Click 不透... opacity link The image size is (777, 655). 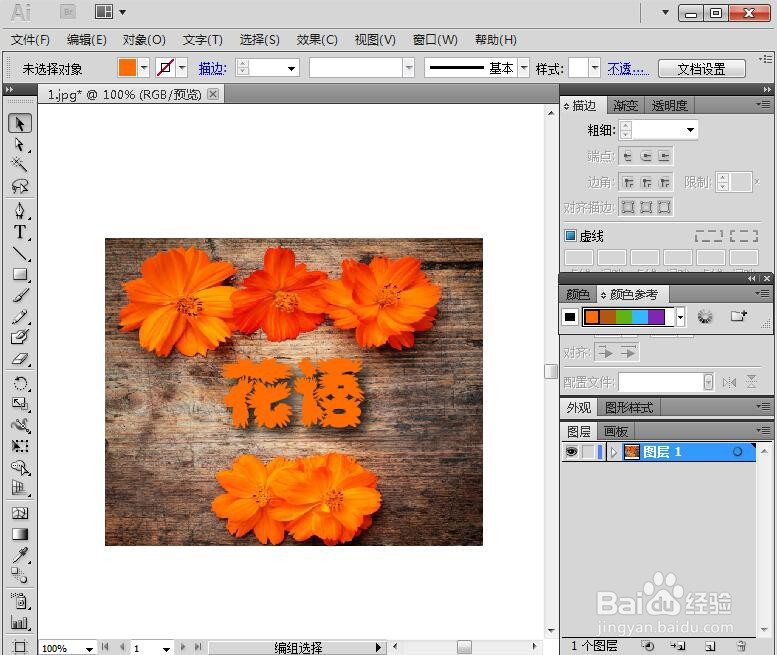(628, 68)
